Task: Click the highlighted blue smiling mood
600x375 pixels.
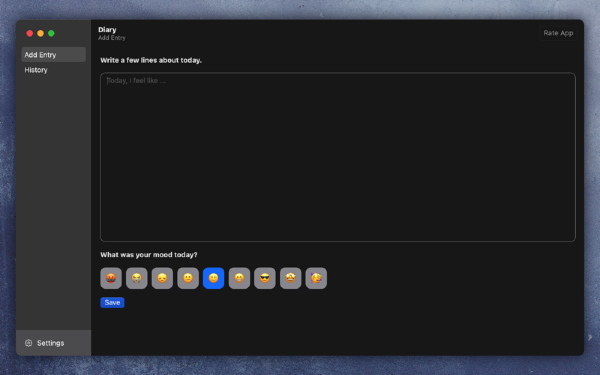Action: click(214, 278)
